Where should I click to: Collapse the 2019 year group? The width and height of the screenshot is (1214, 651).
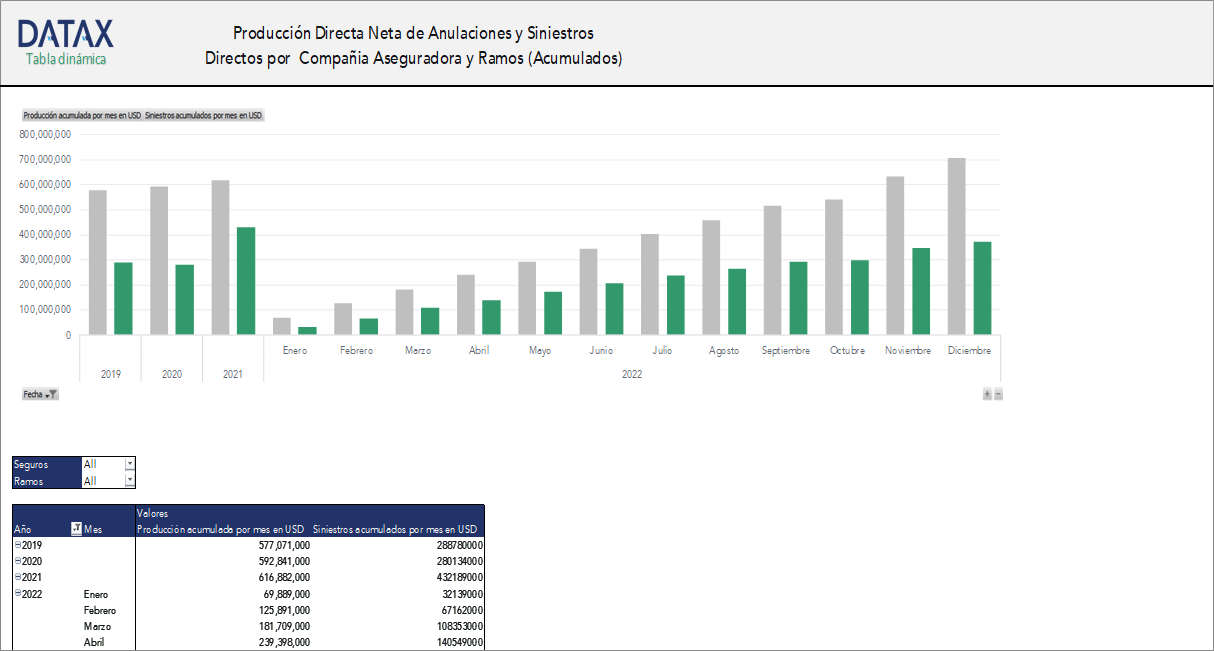pos(19,545)
